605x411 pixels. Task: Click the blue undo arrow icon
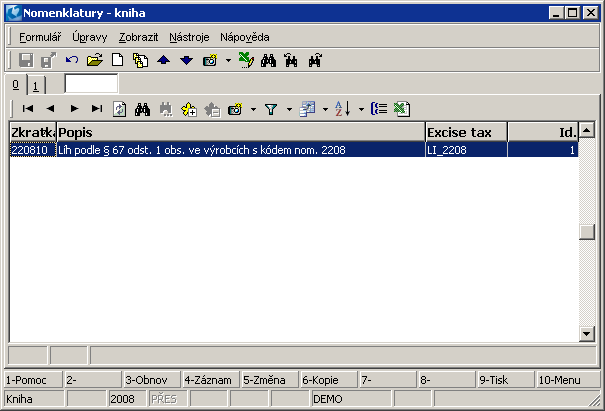pyautogui.click(x=72, y=61)
